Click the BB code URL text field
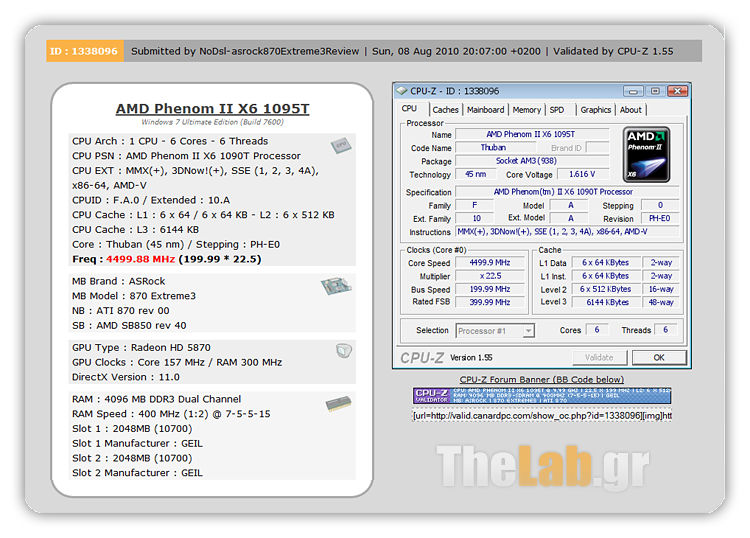This screenshot has width=750, height=538. click(542, 416)
